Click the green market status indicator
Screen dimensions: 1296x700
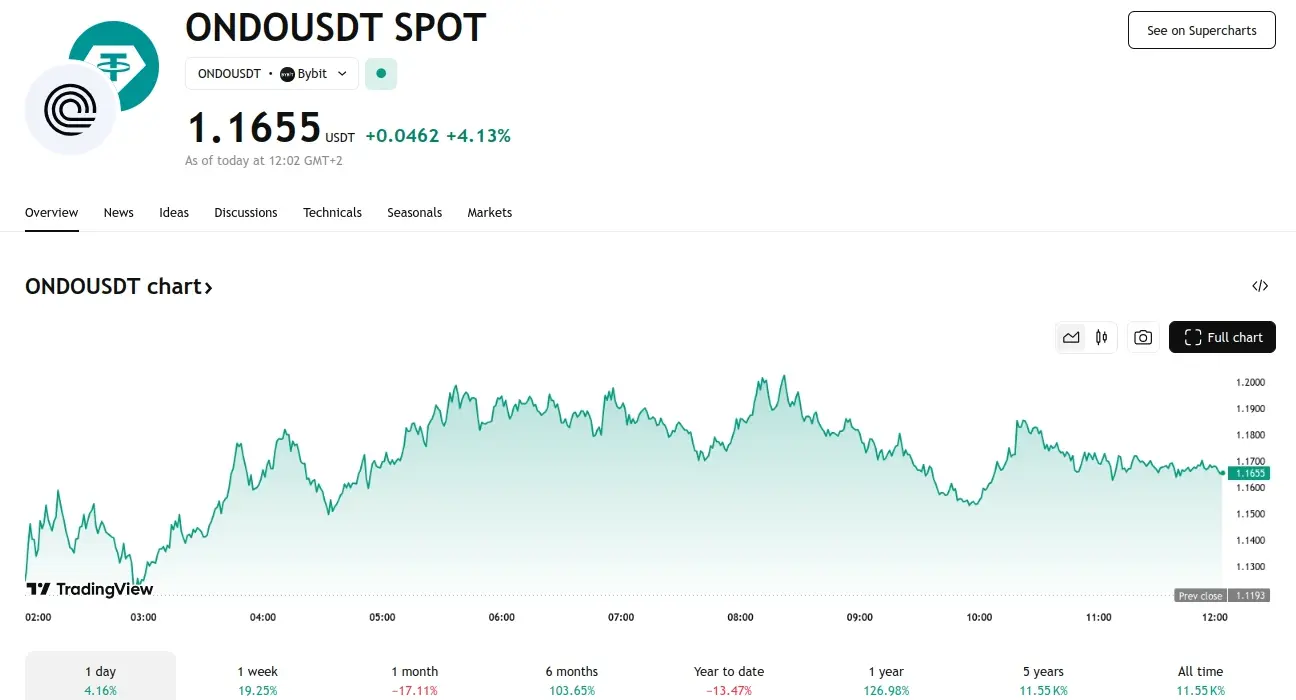pos(381,74)
